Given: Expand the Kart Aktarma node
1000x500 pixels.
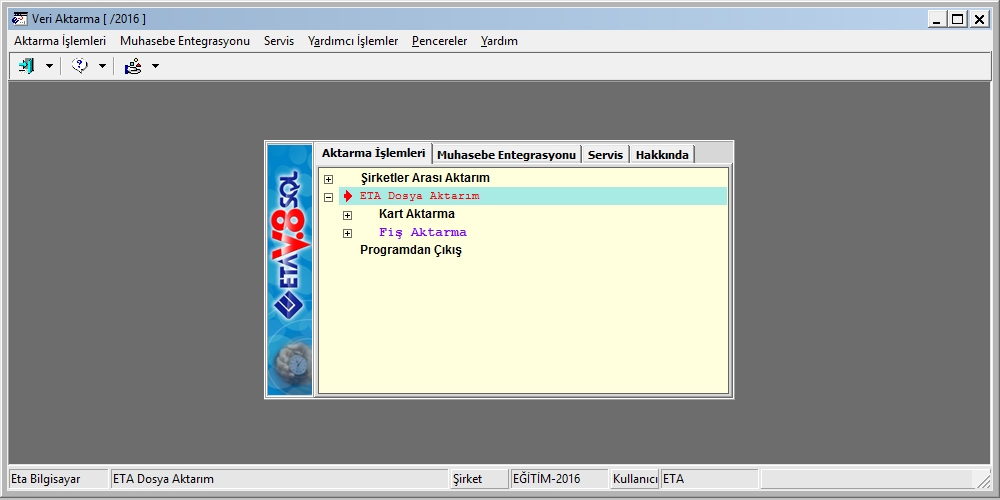Looking at the screenshot, I should (348, 215).
